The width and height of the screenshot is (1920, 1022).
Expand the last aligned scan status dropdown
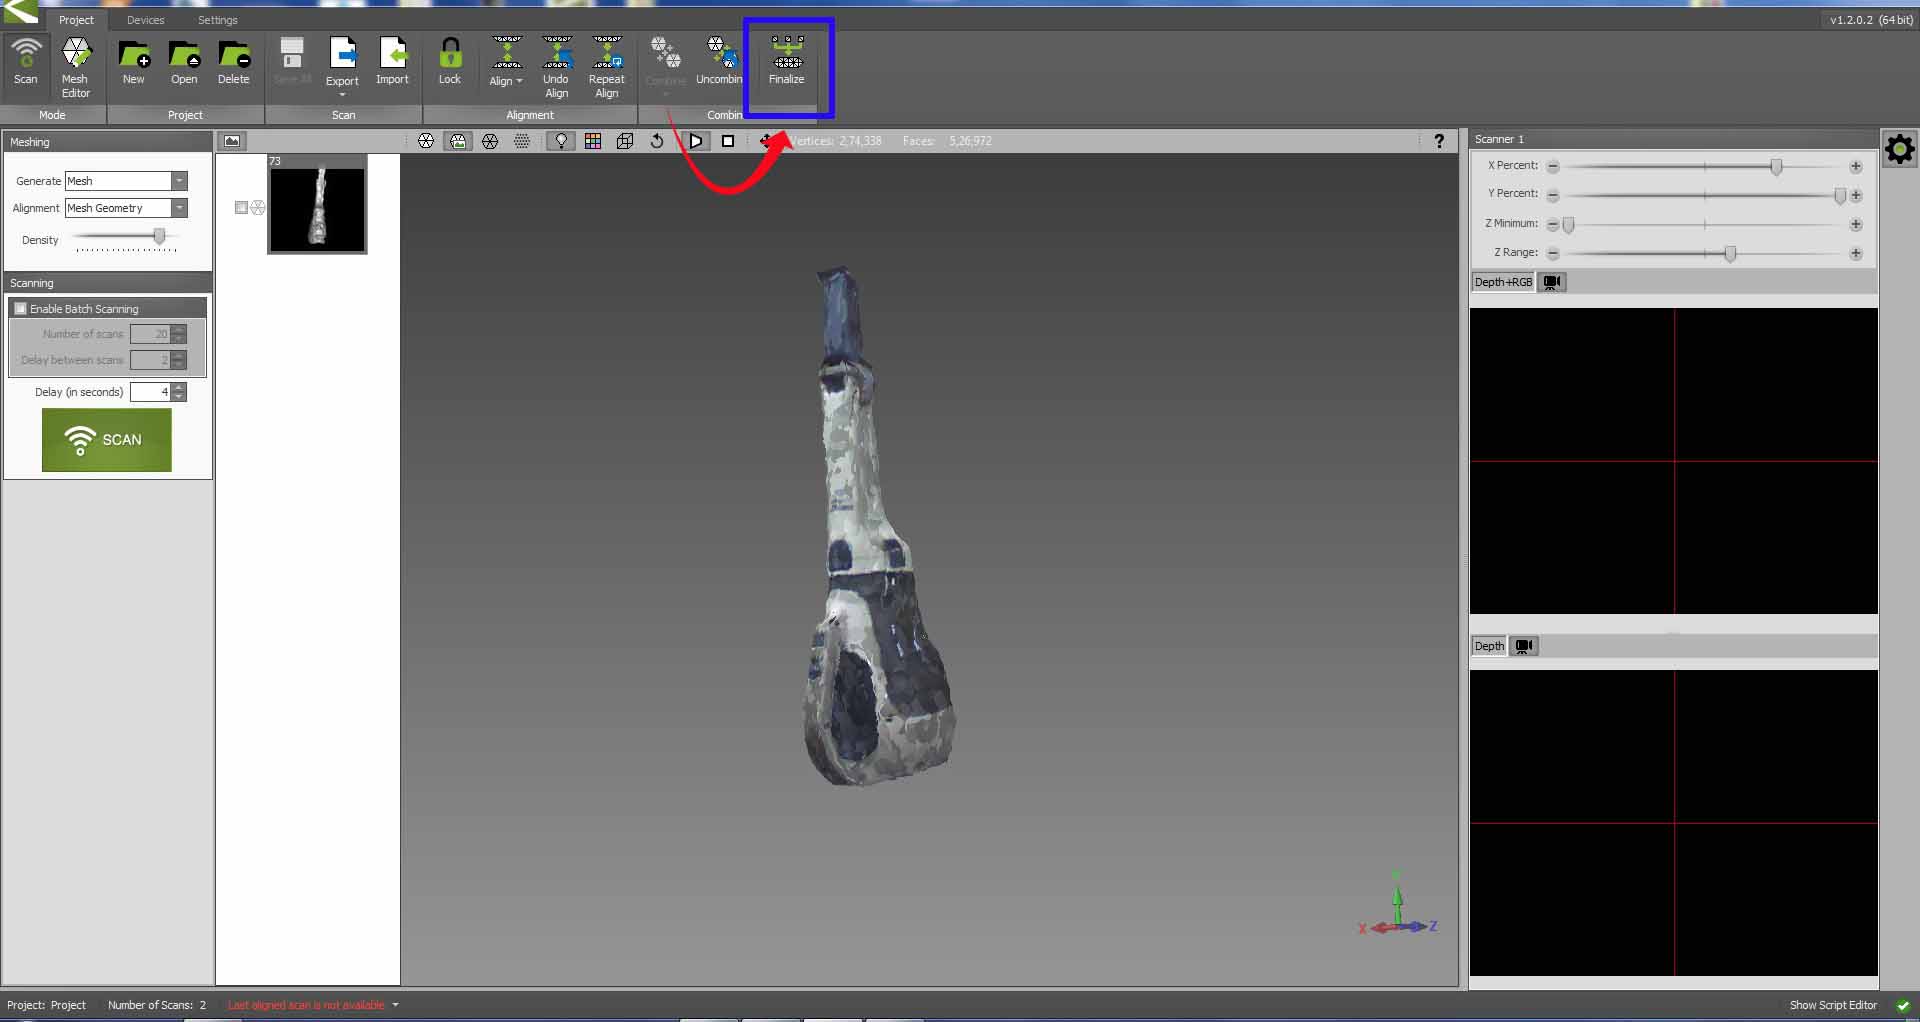click(396, 1005)
